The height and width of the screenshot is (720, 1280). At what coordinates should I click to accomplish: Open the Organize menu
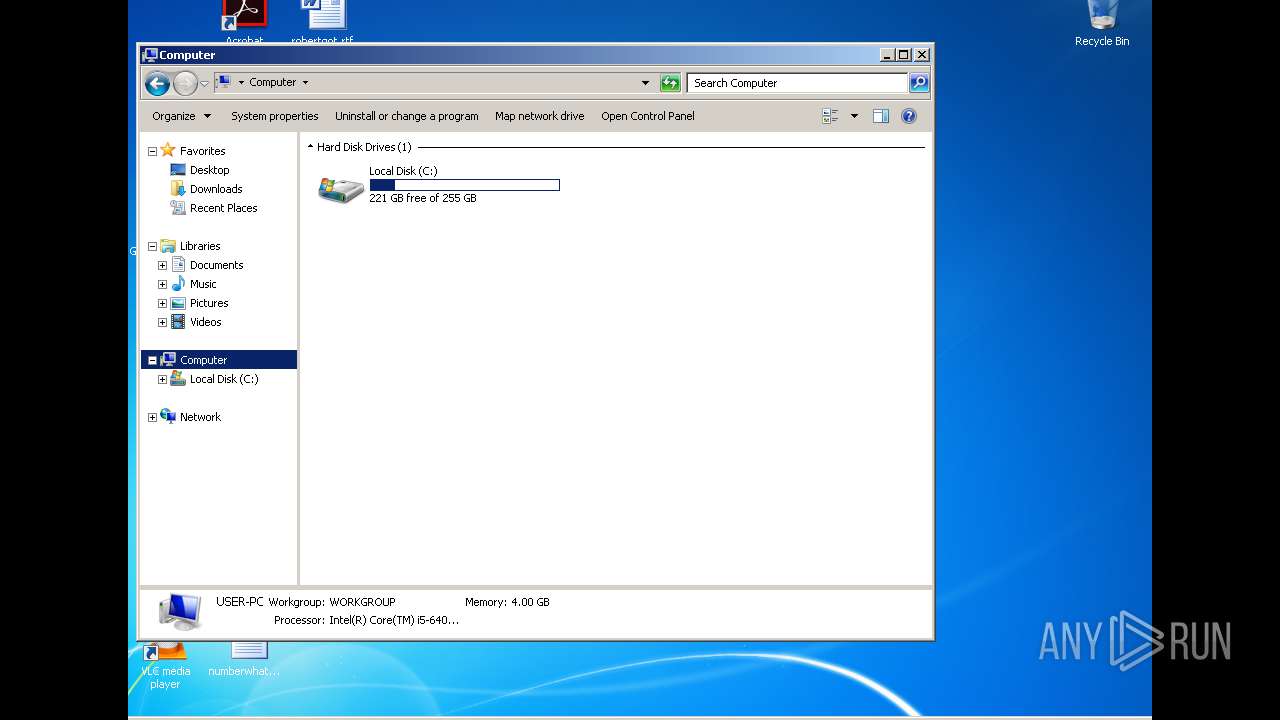pos(181,116)
